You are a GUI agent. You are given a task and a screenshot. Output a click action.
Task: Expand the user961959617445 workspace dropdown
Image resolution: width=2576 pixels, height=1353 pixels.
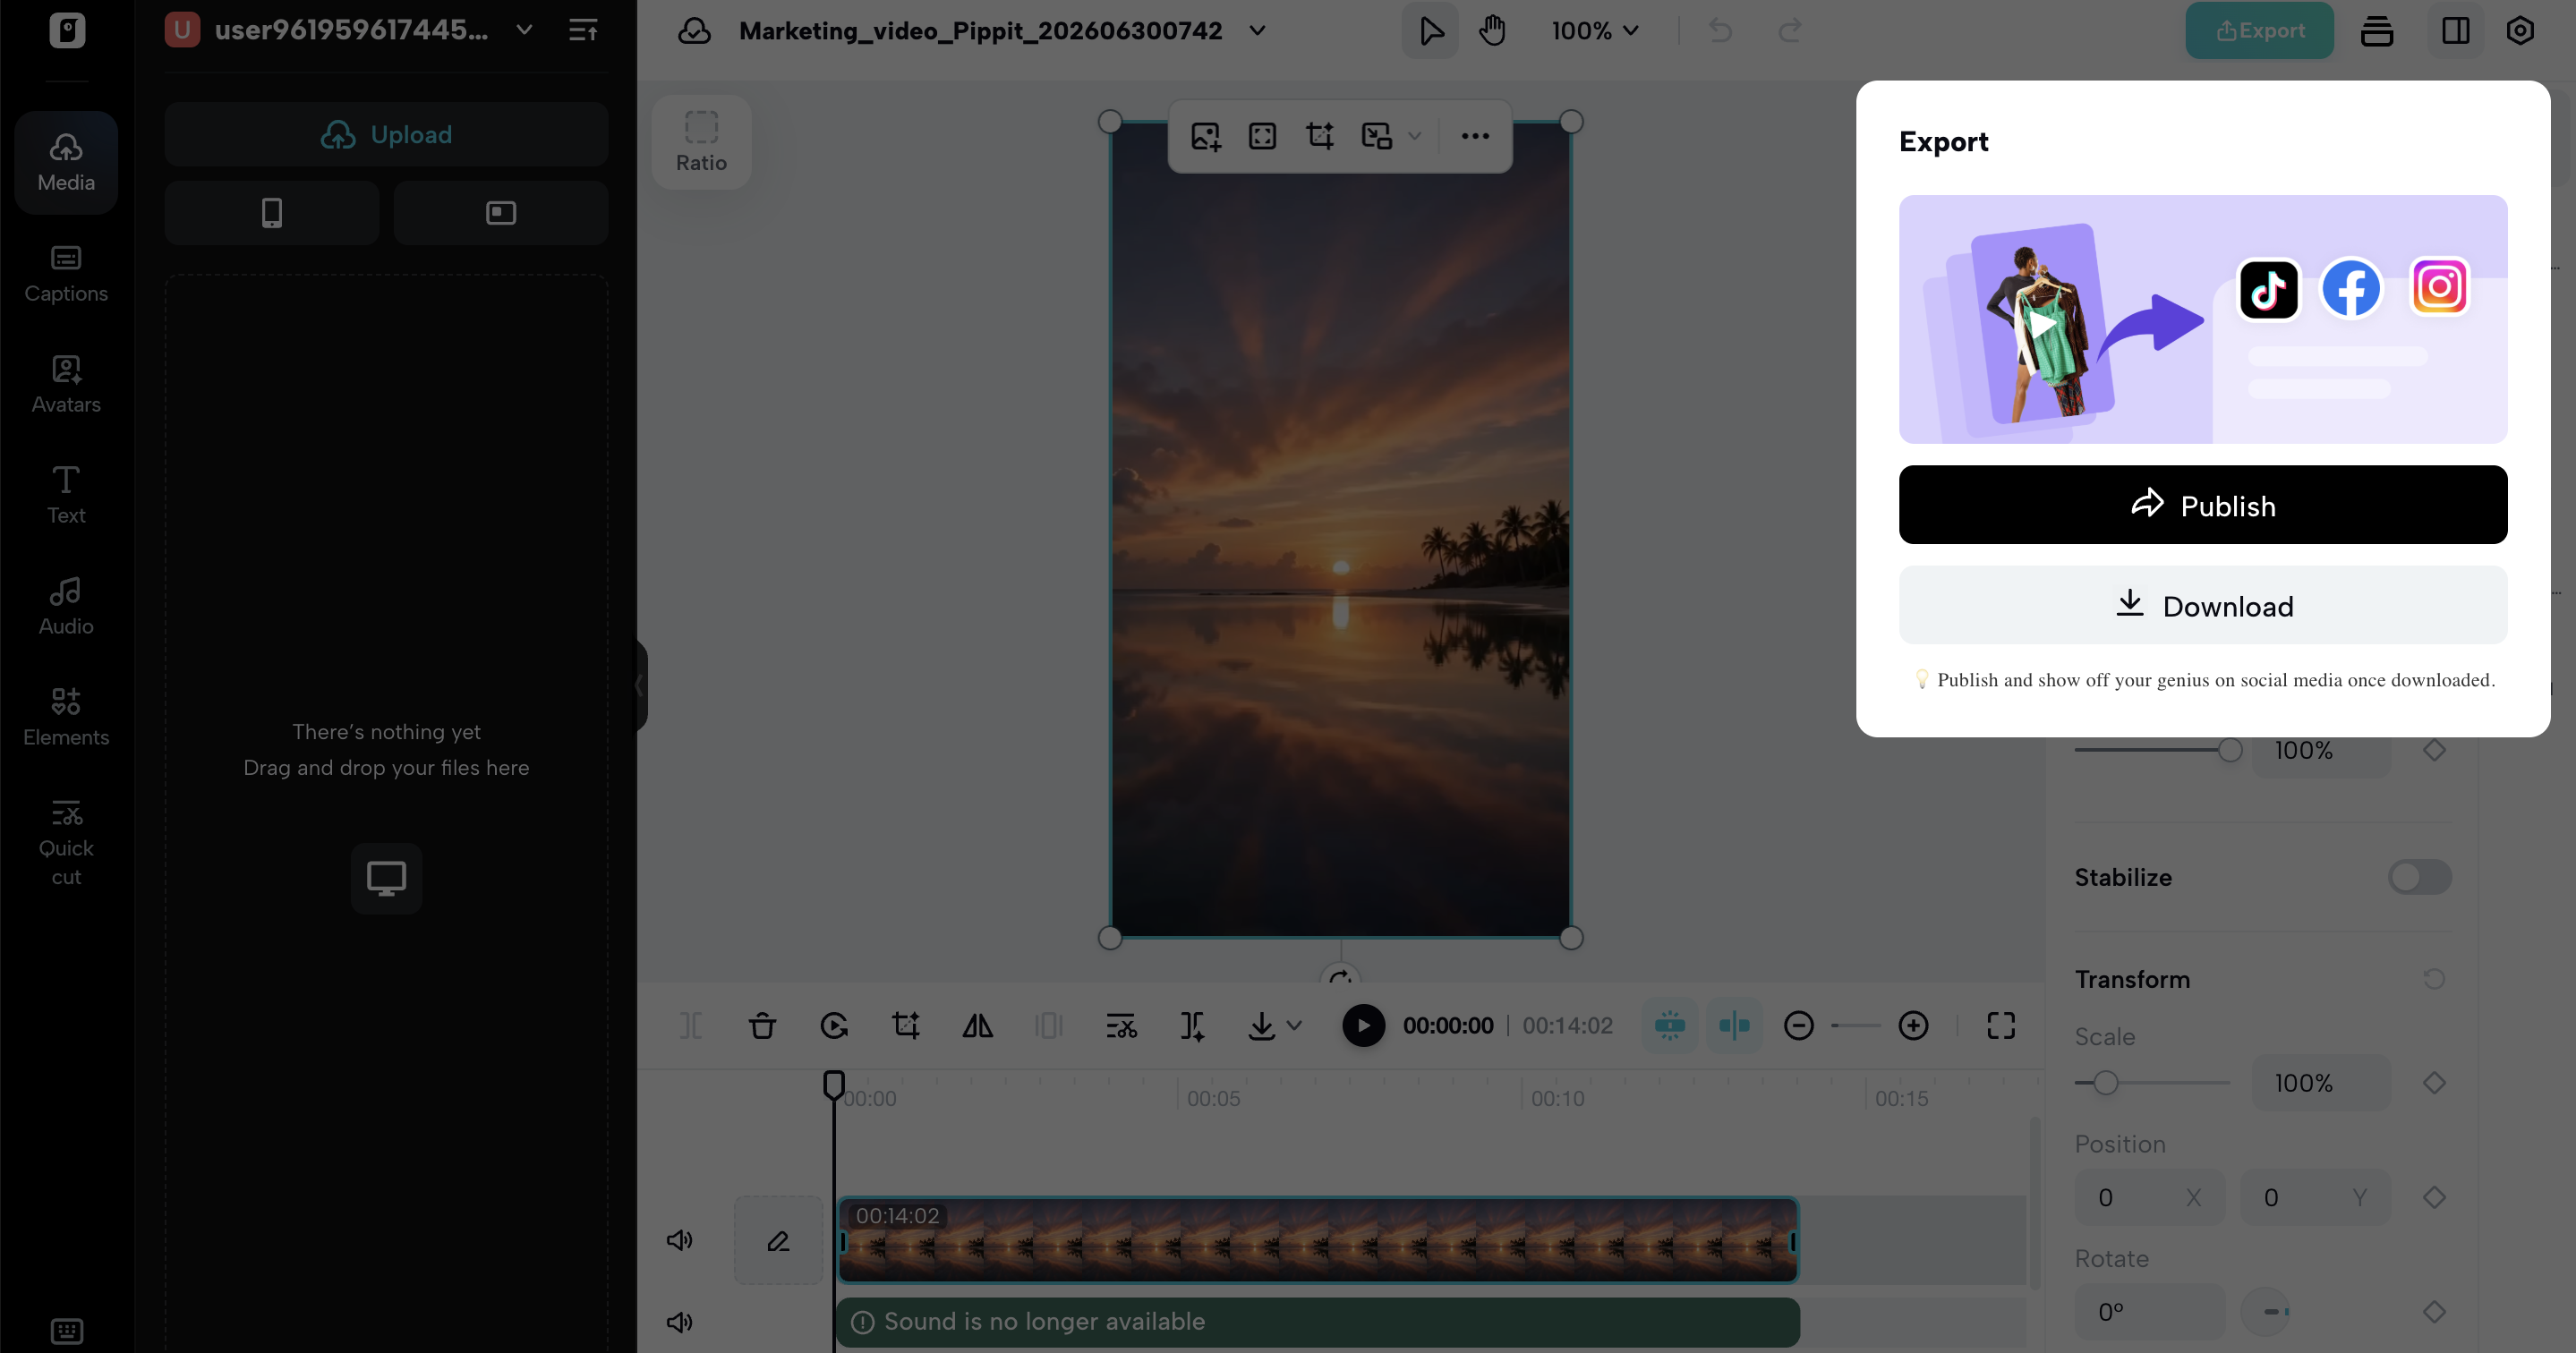coord(524,30)
